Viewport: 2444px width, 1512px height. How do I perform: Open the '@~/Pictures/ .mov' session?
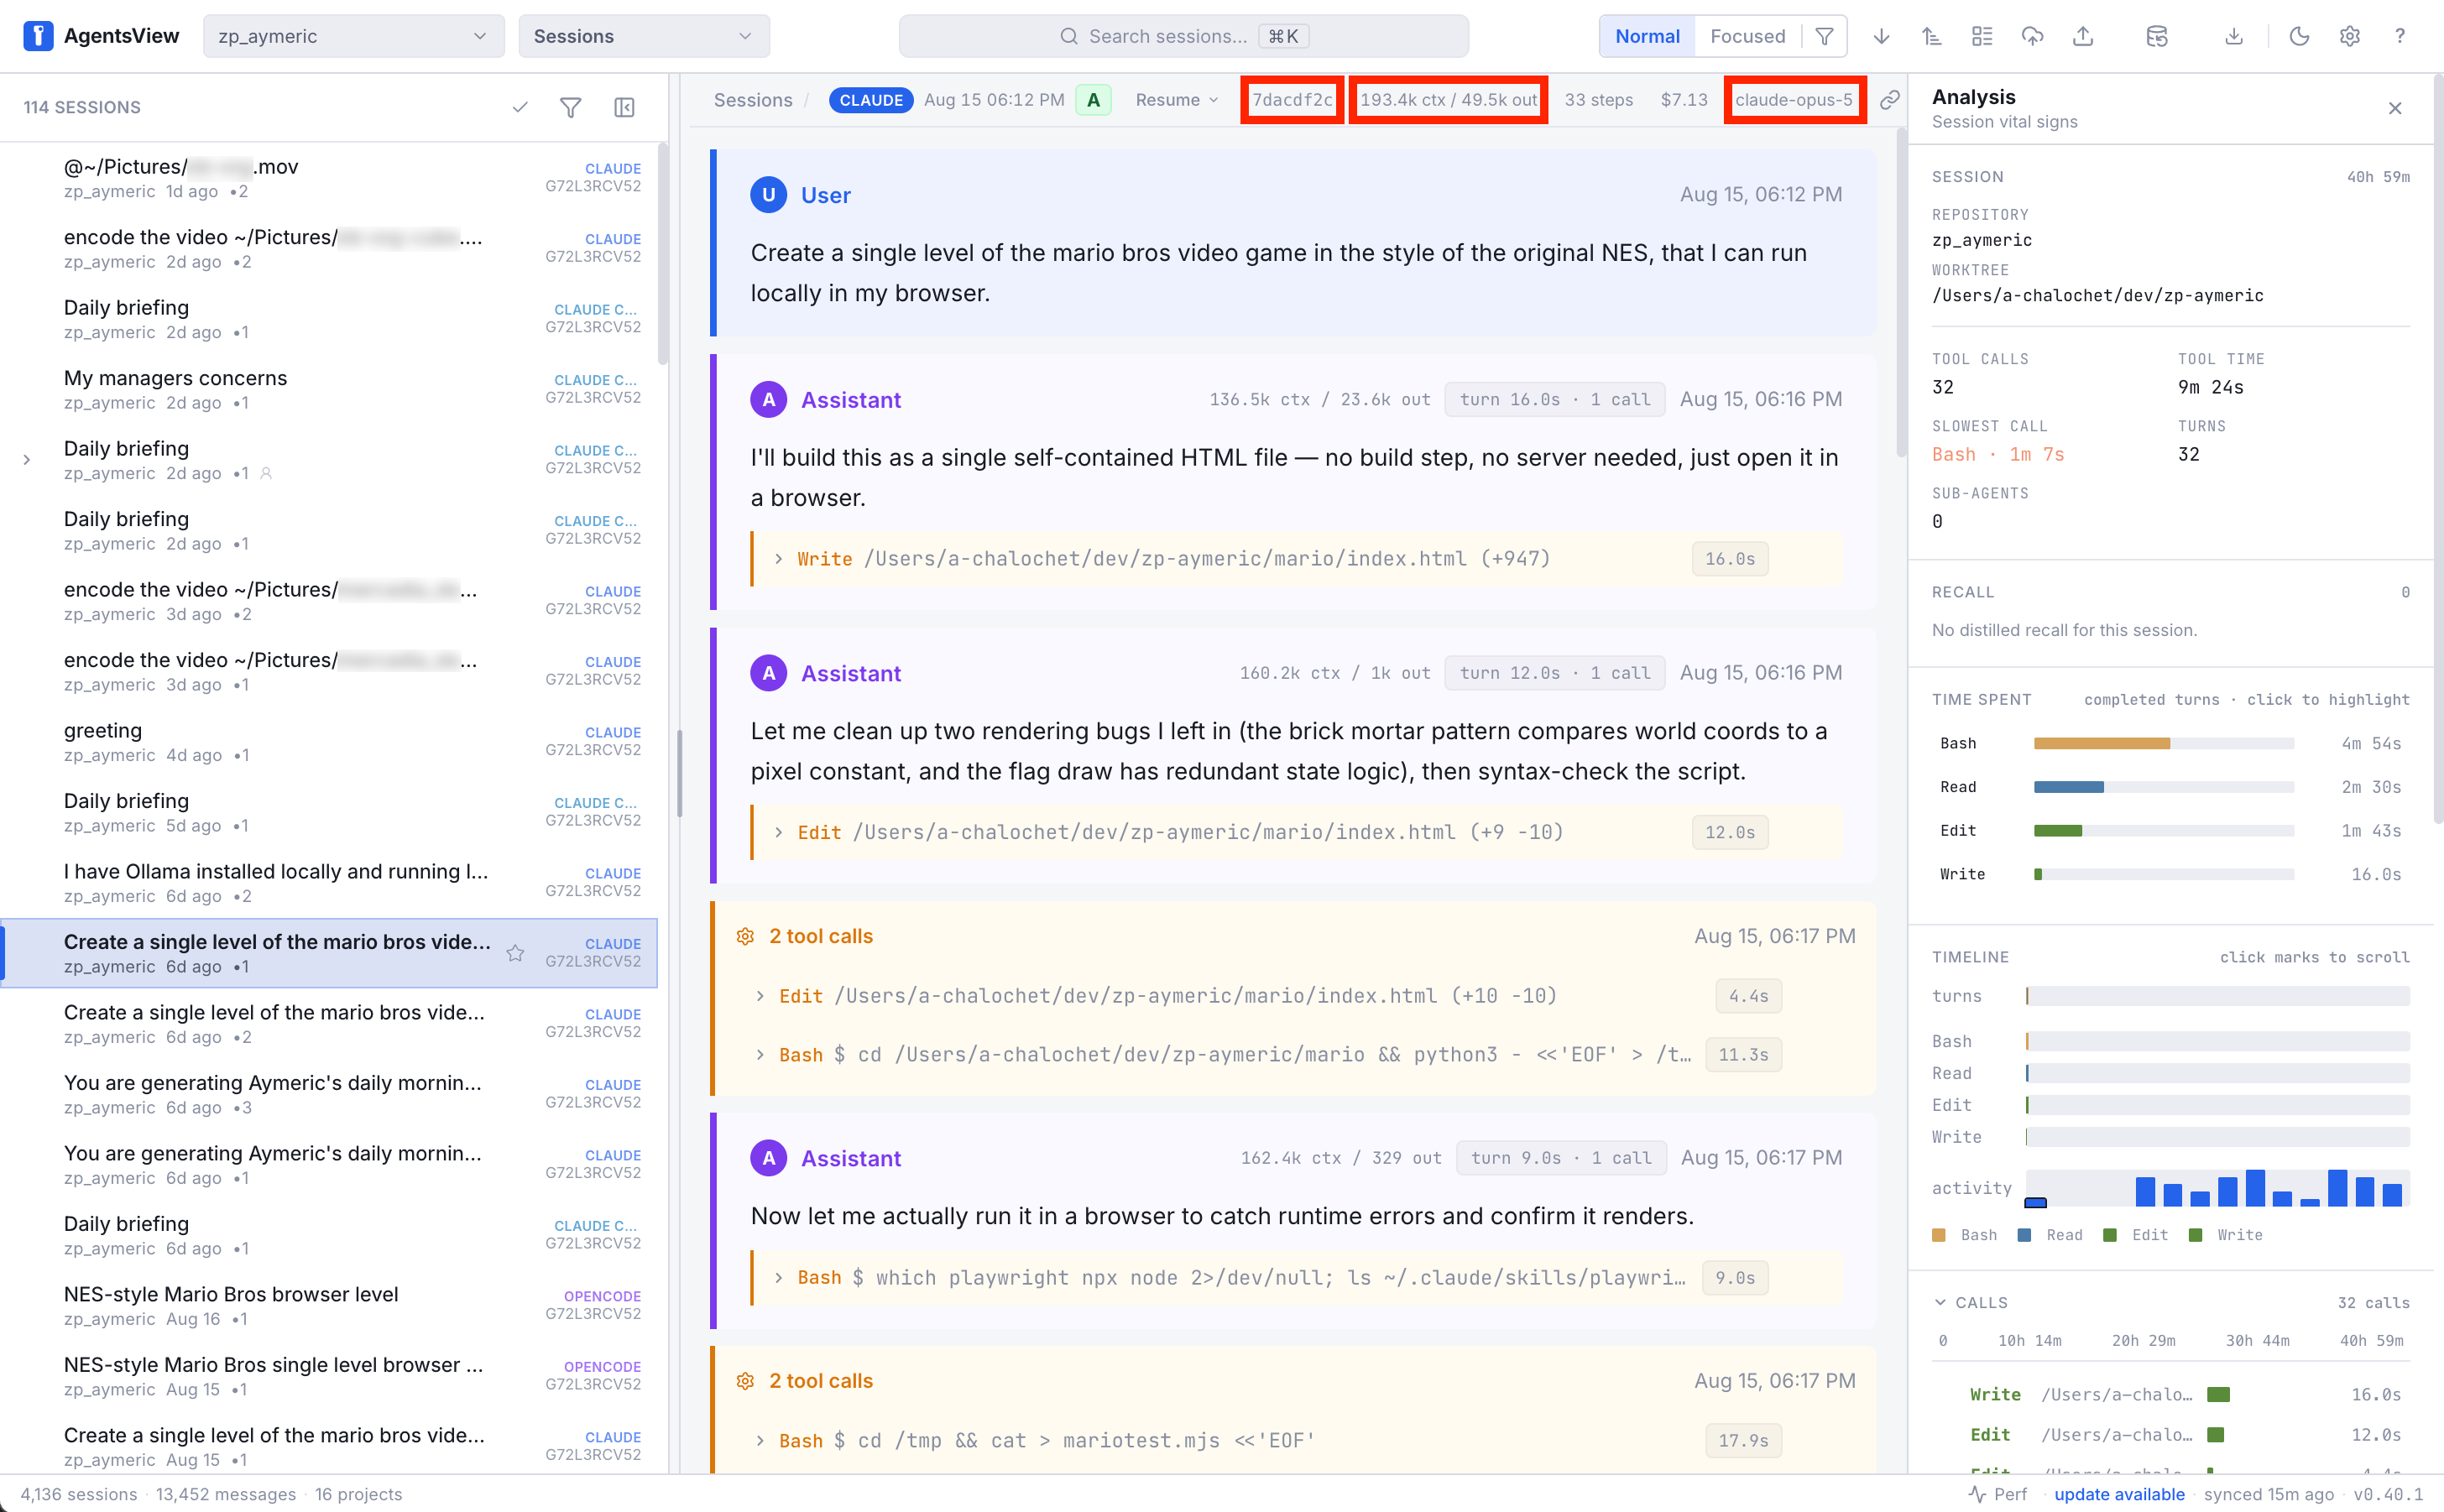[x=330, y=178]
